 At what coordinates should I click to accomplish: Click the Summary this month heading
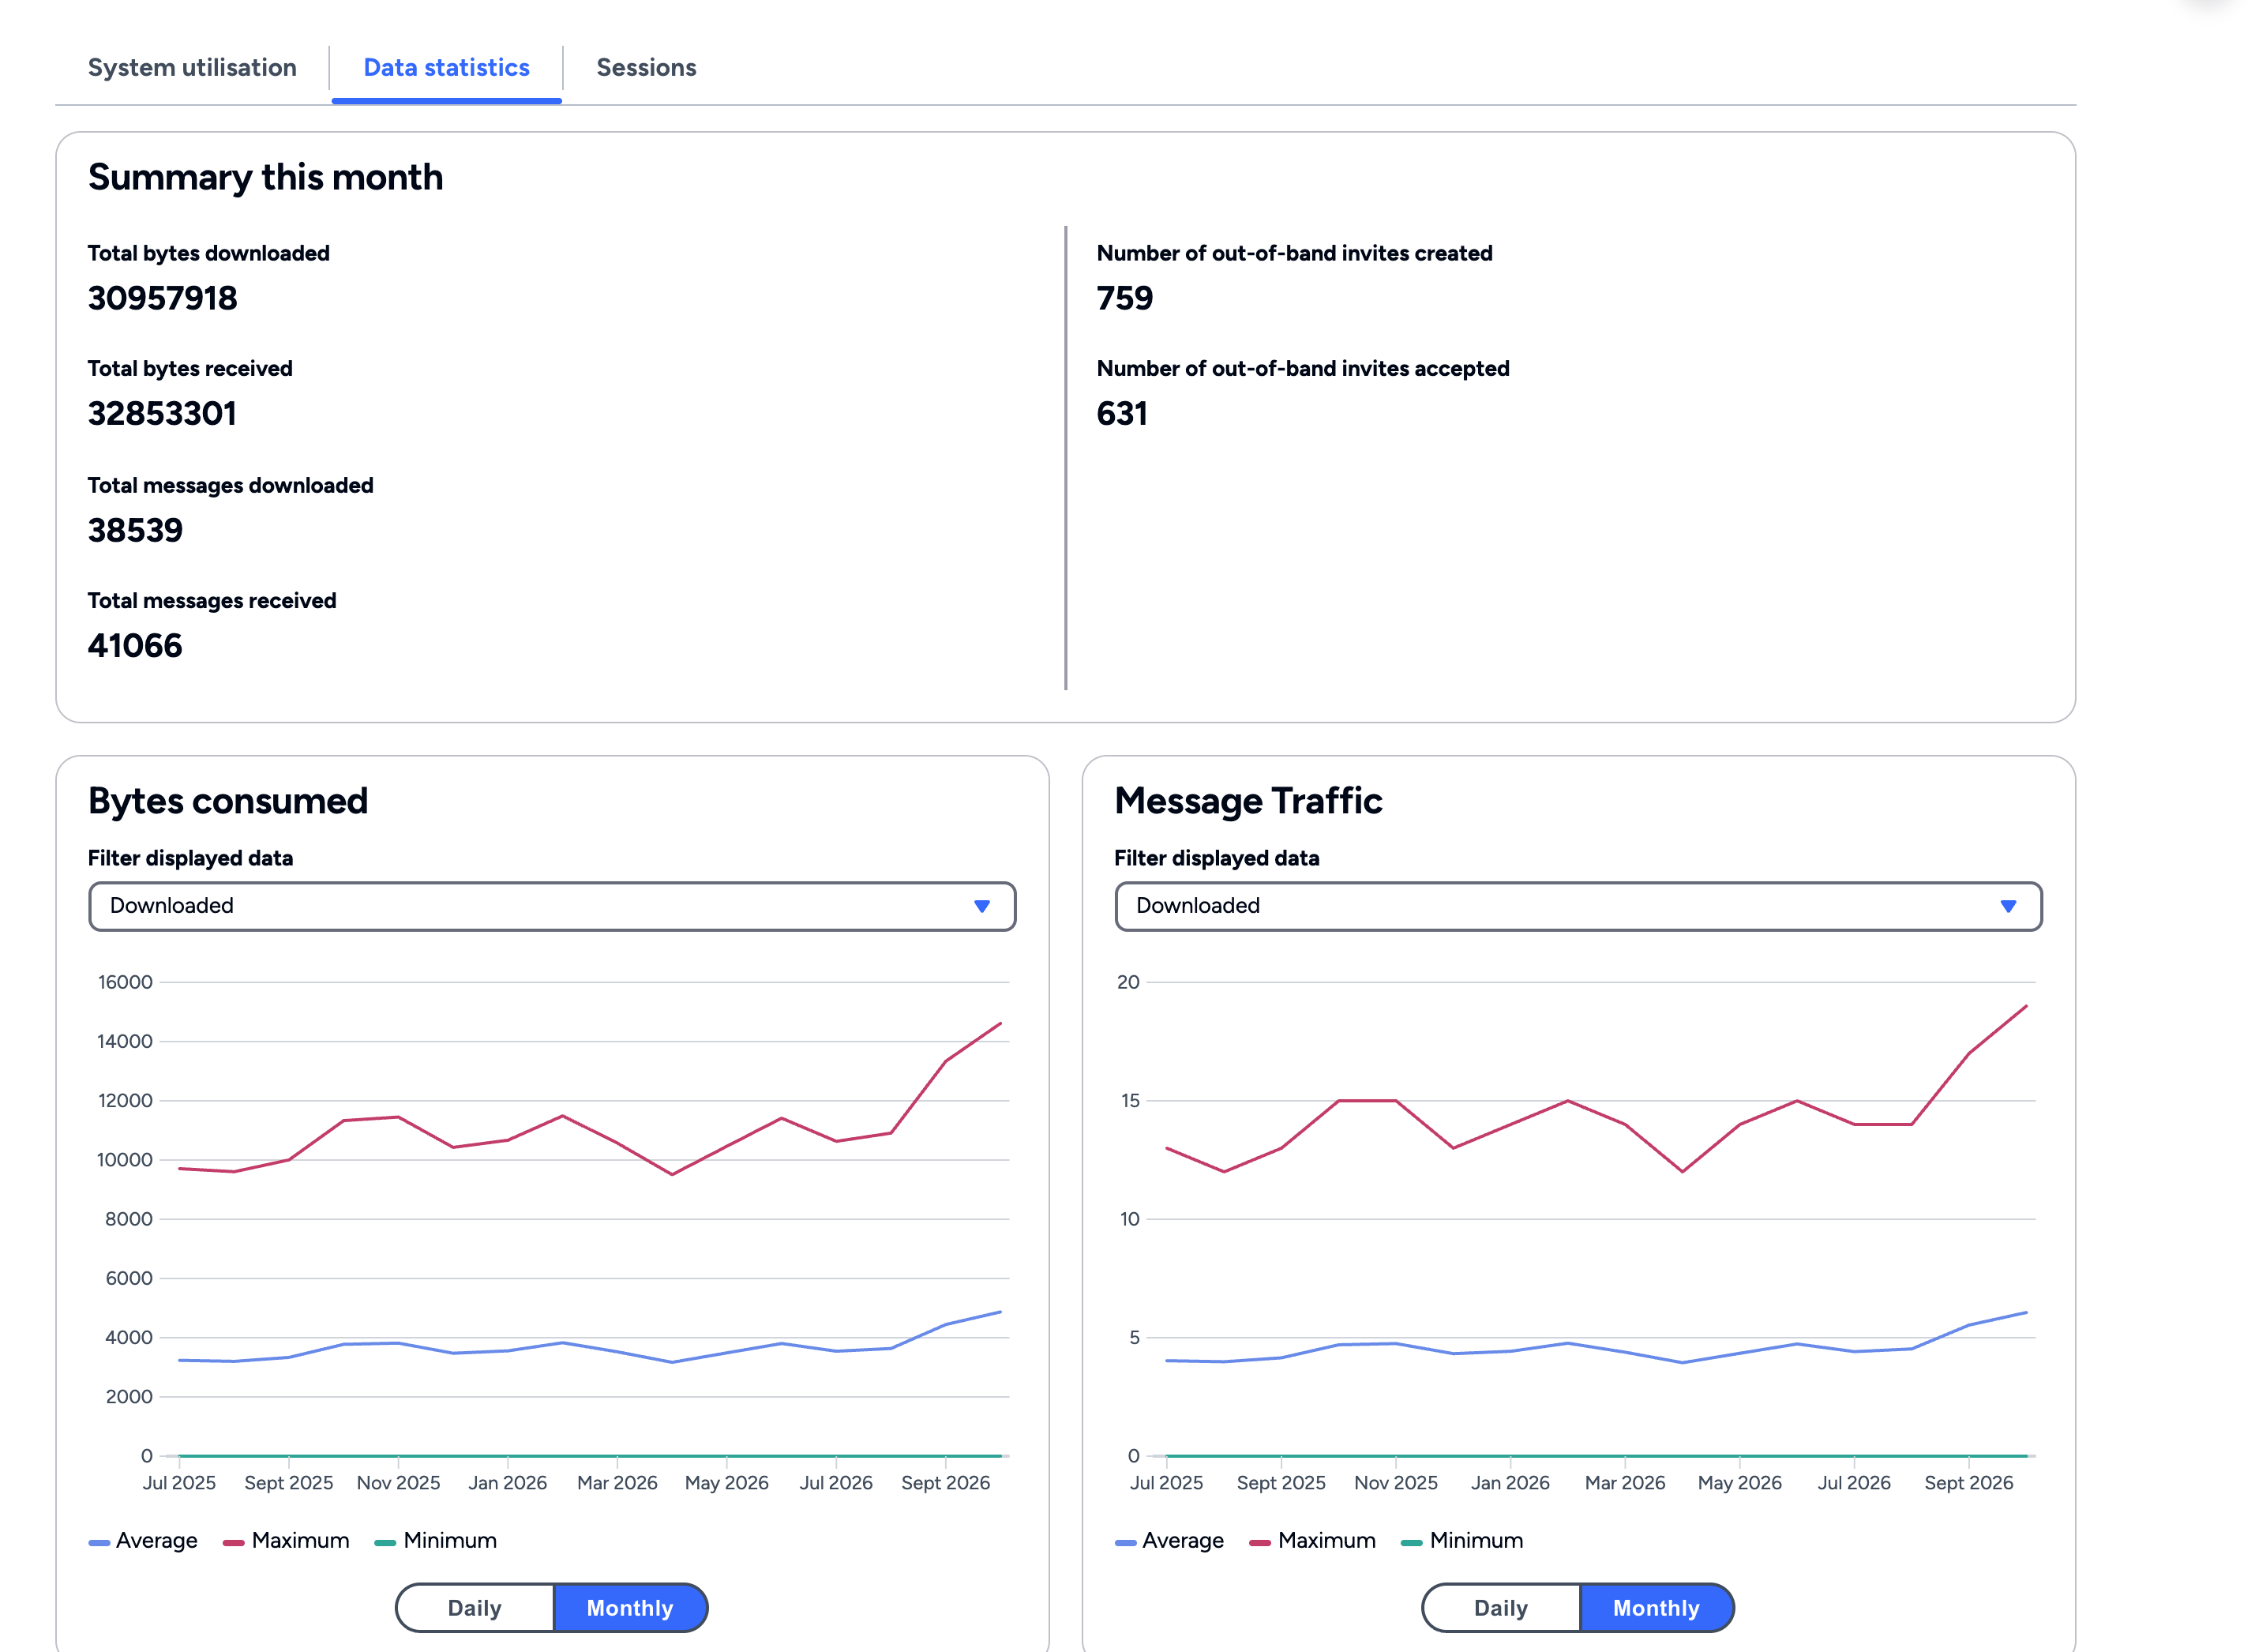pos(265,178)
